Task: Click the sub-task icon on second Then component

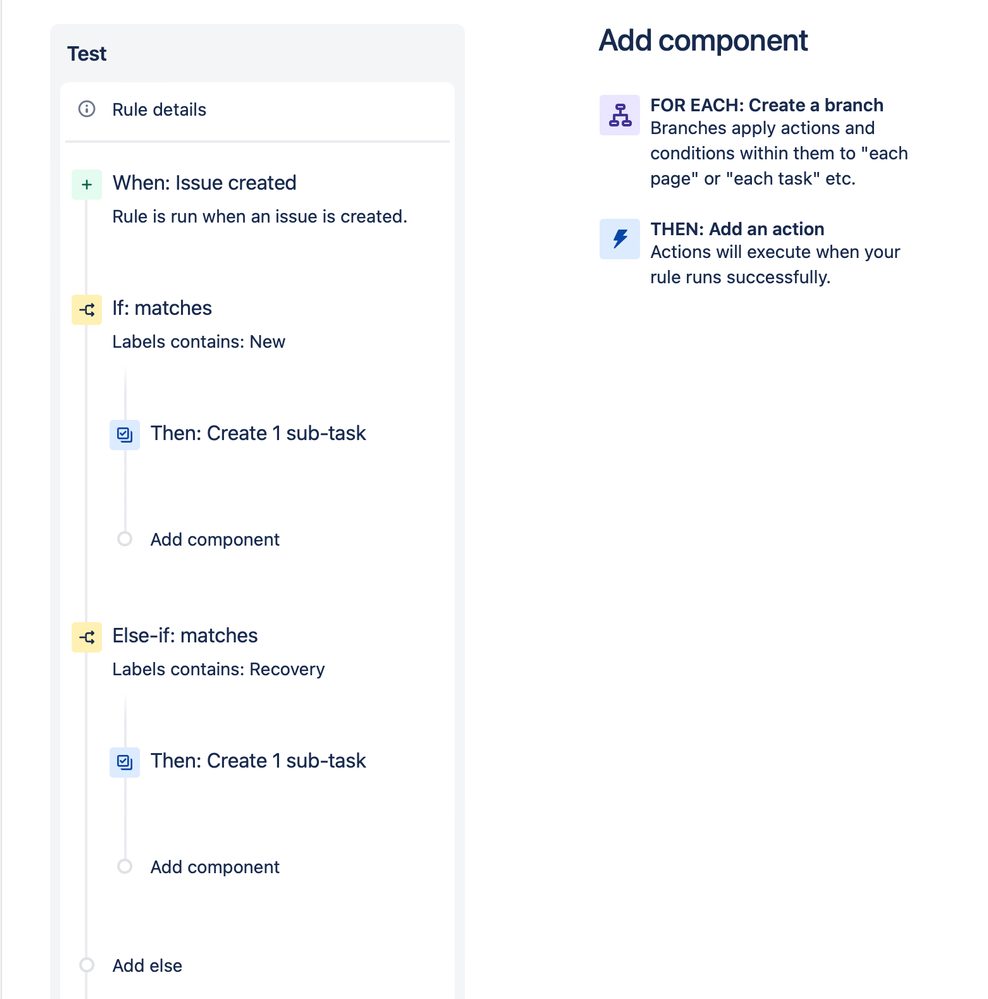Action: (124, 761)
